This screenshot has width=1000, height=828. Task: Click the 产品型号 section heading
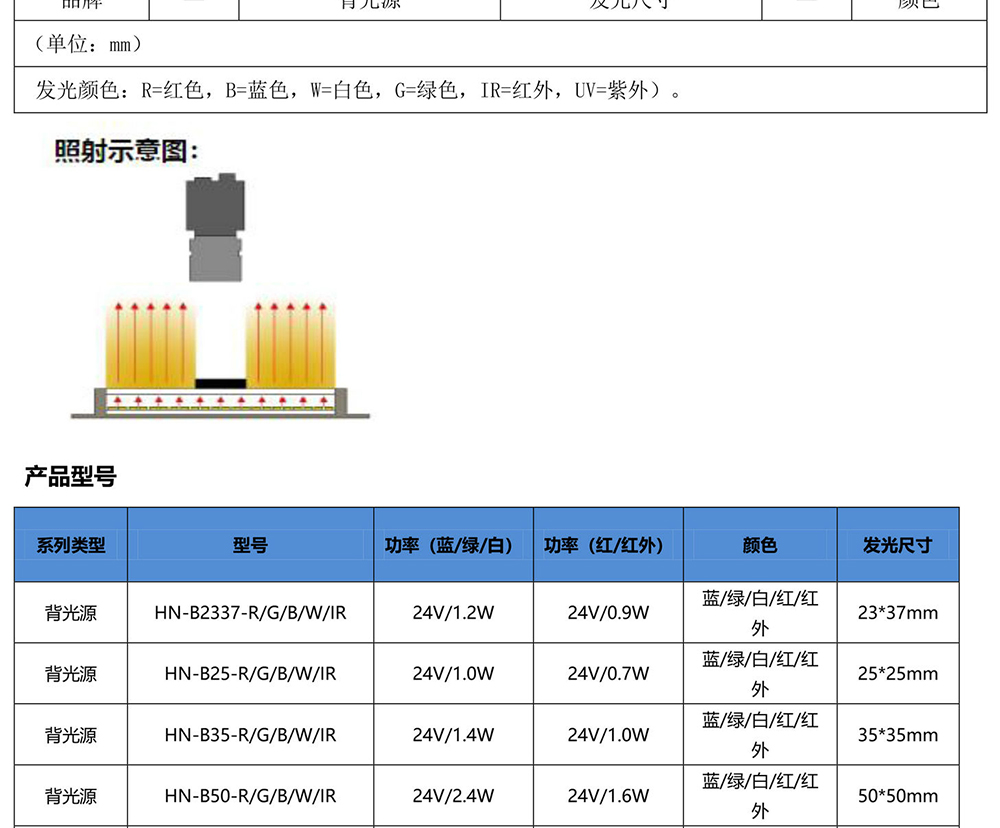tap(71, 477)
